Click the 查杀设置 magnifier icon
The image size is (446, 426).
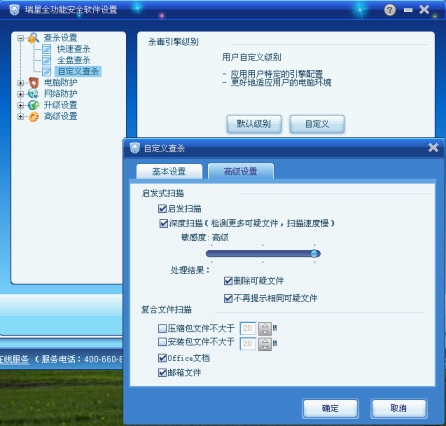click(x=33, y=38)
